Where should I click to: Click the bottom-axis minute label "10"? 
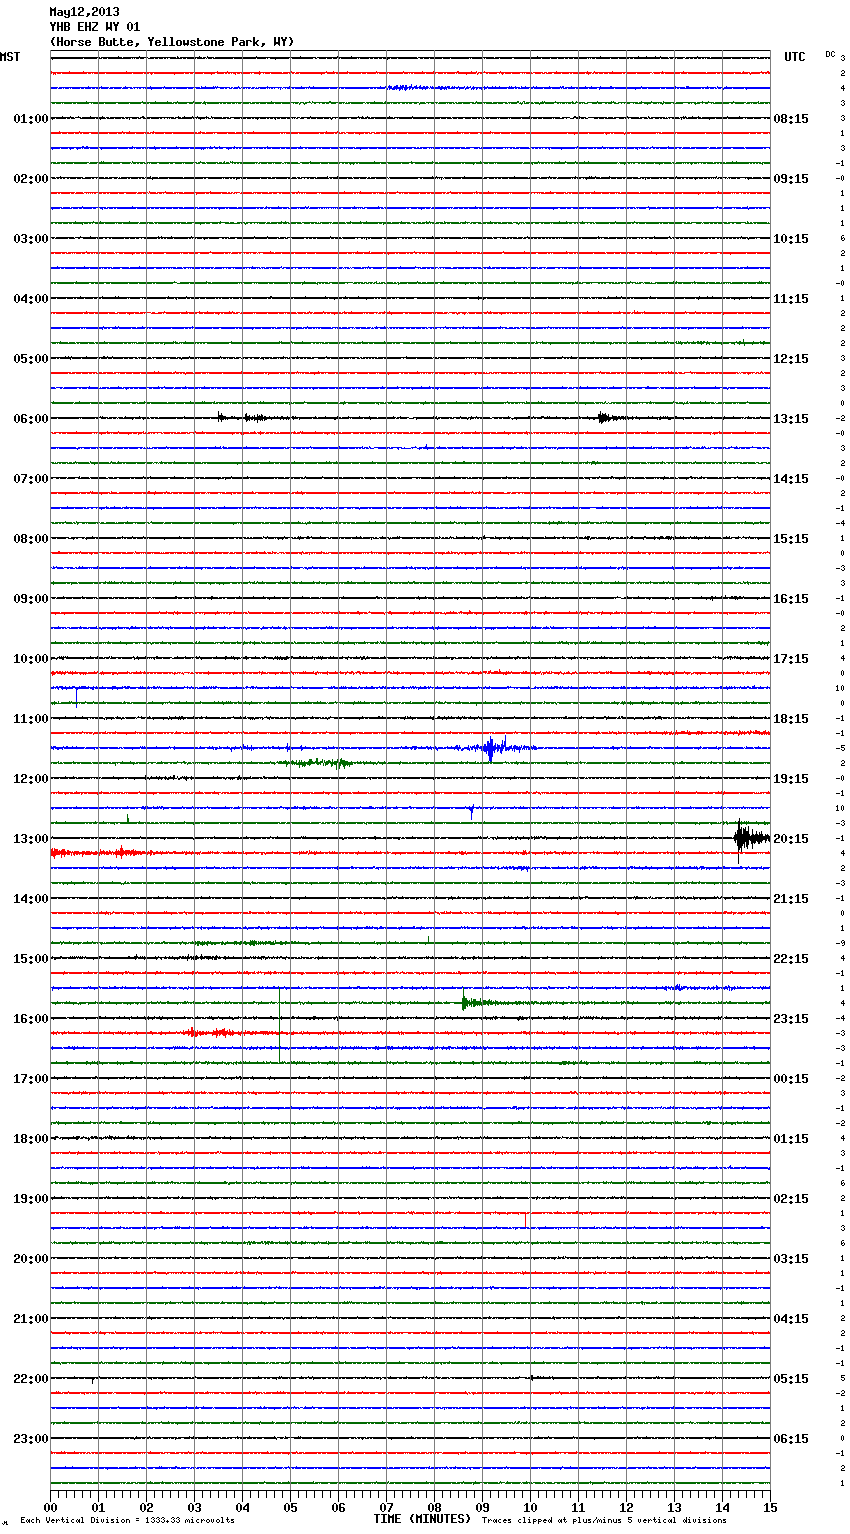coord(530,1507)
